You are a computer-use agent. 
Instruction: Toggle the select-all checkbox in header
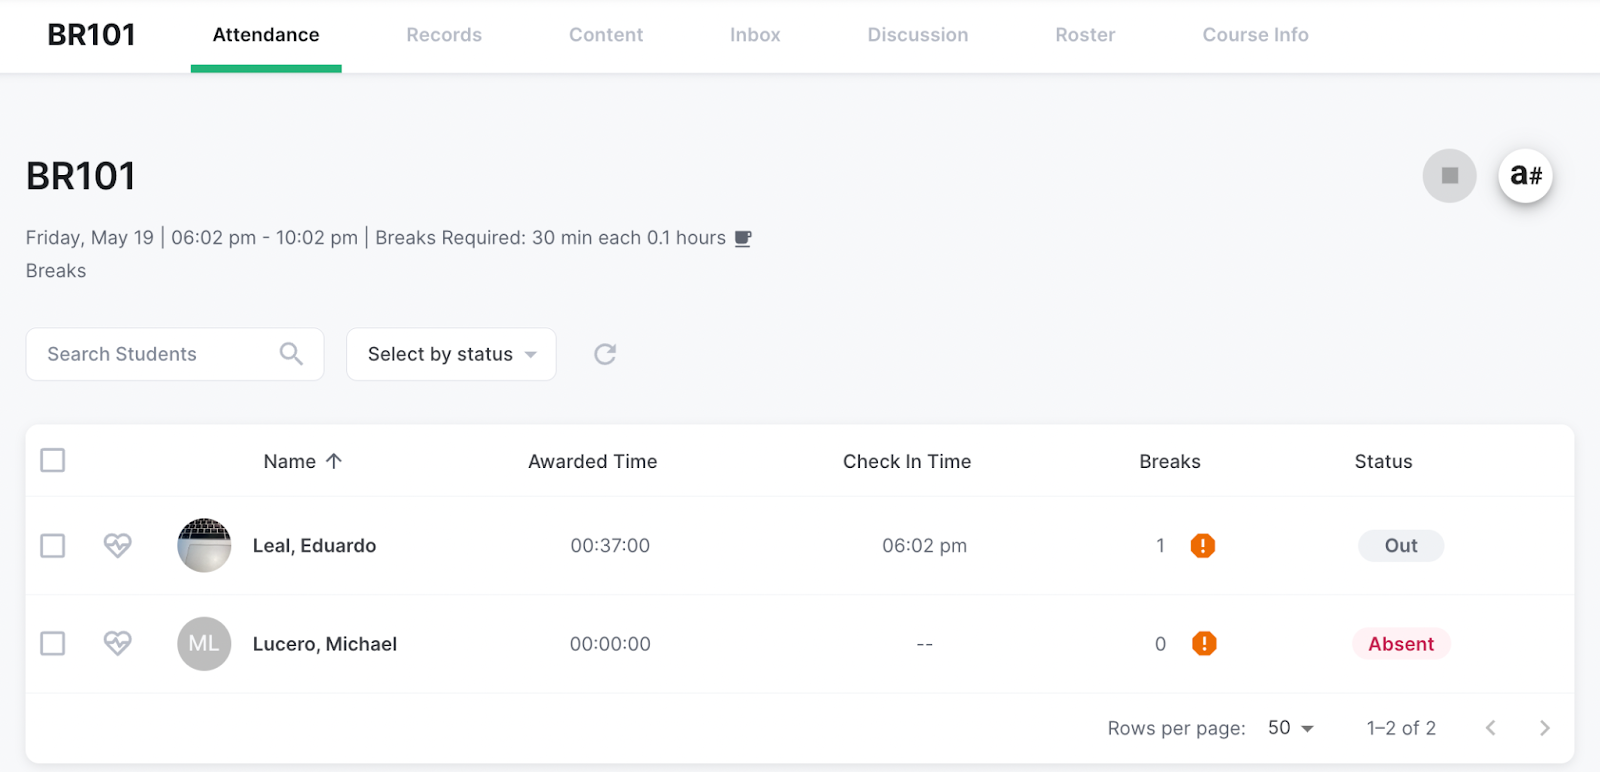pyautogui.click(x=53, y=460)
